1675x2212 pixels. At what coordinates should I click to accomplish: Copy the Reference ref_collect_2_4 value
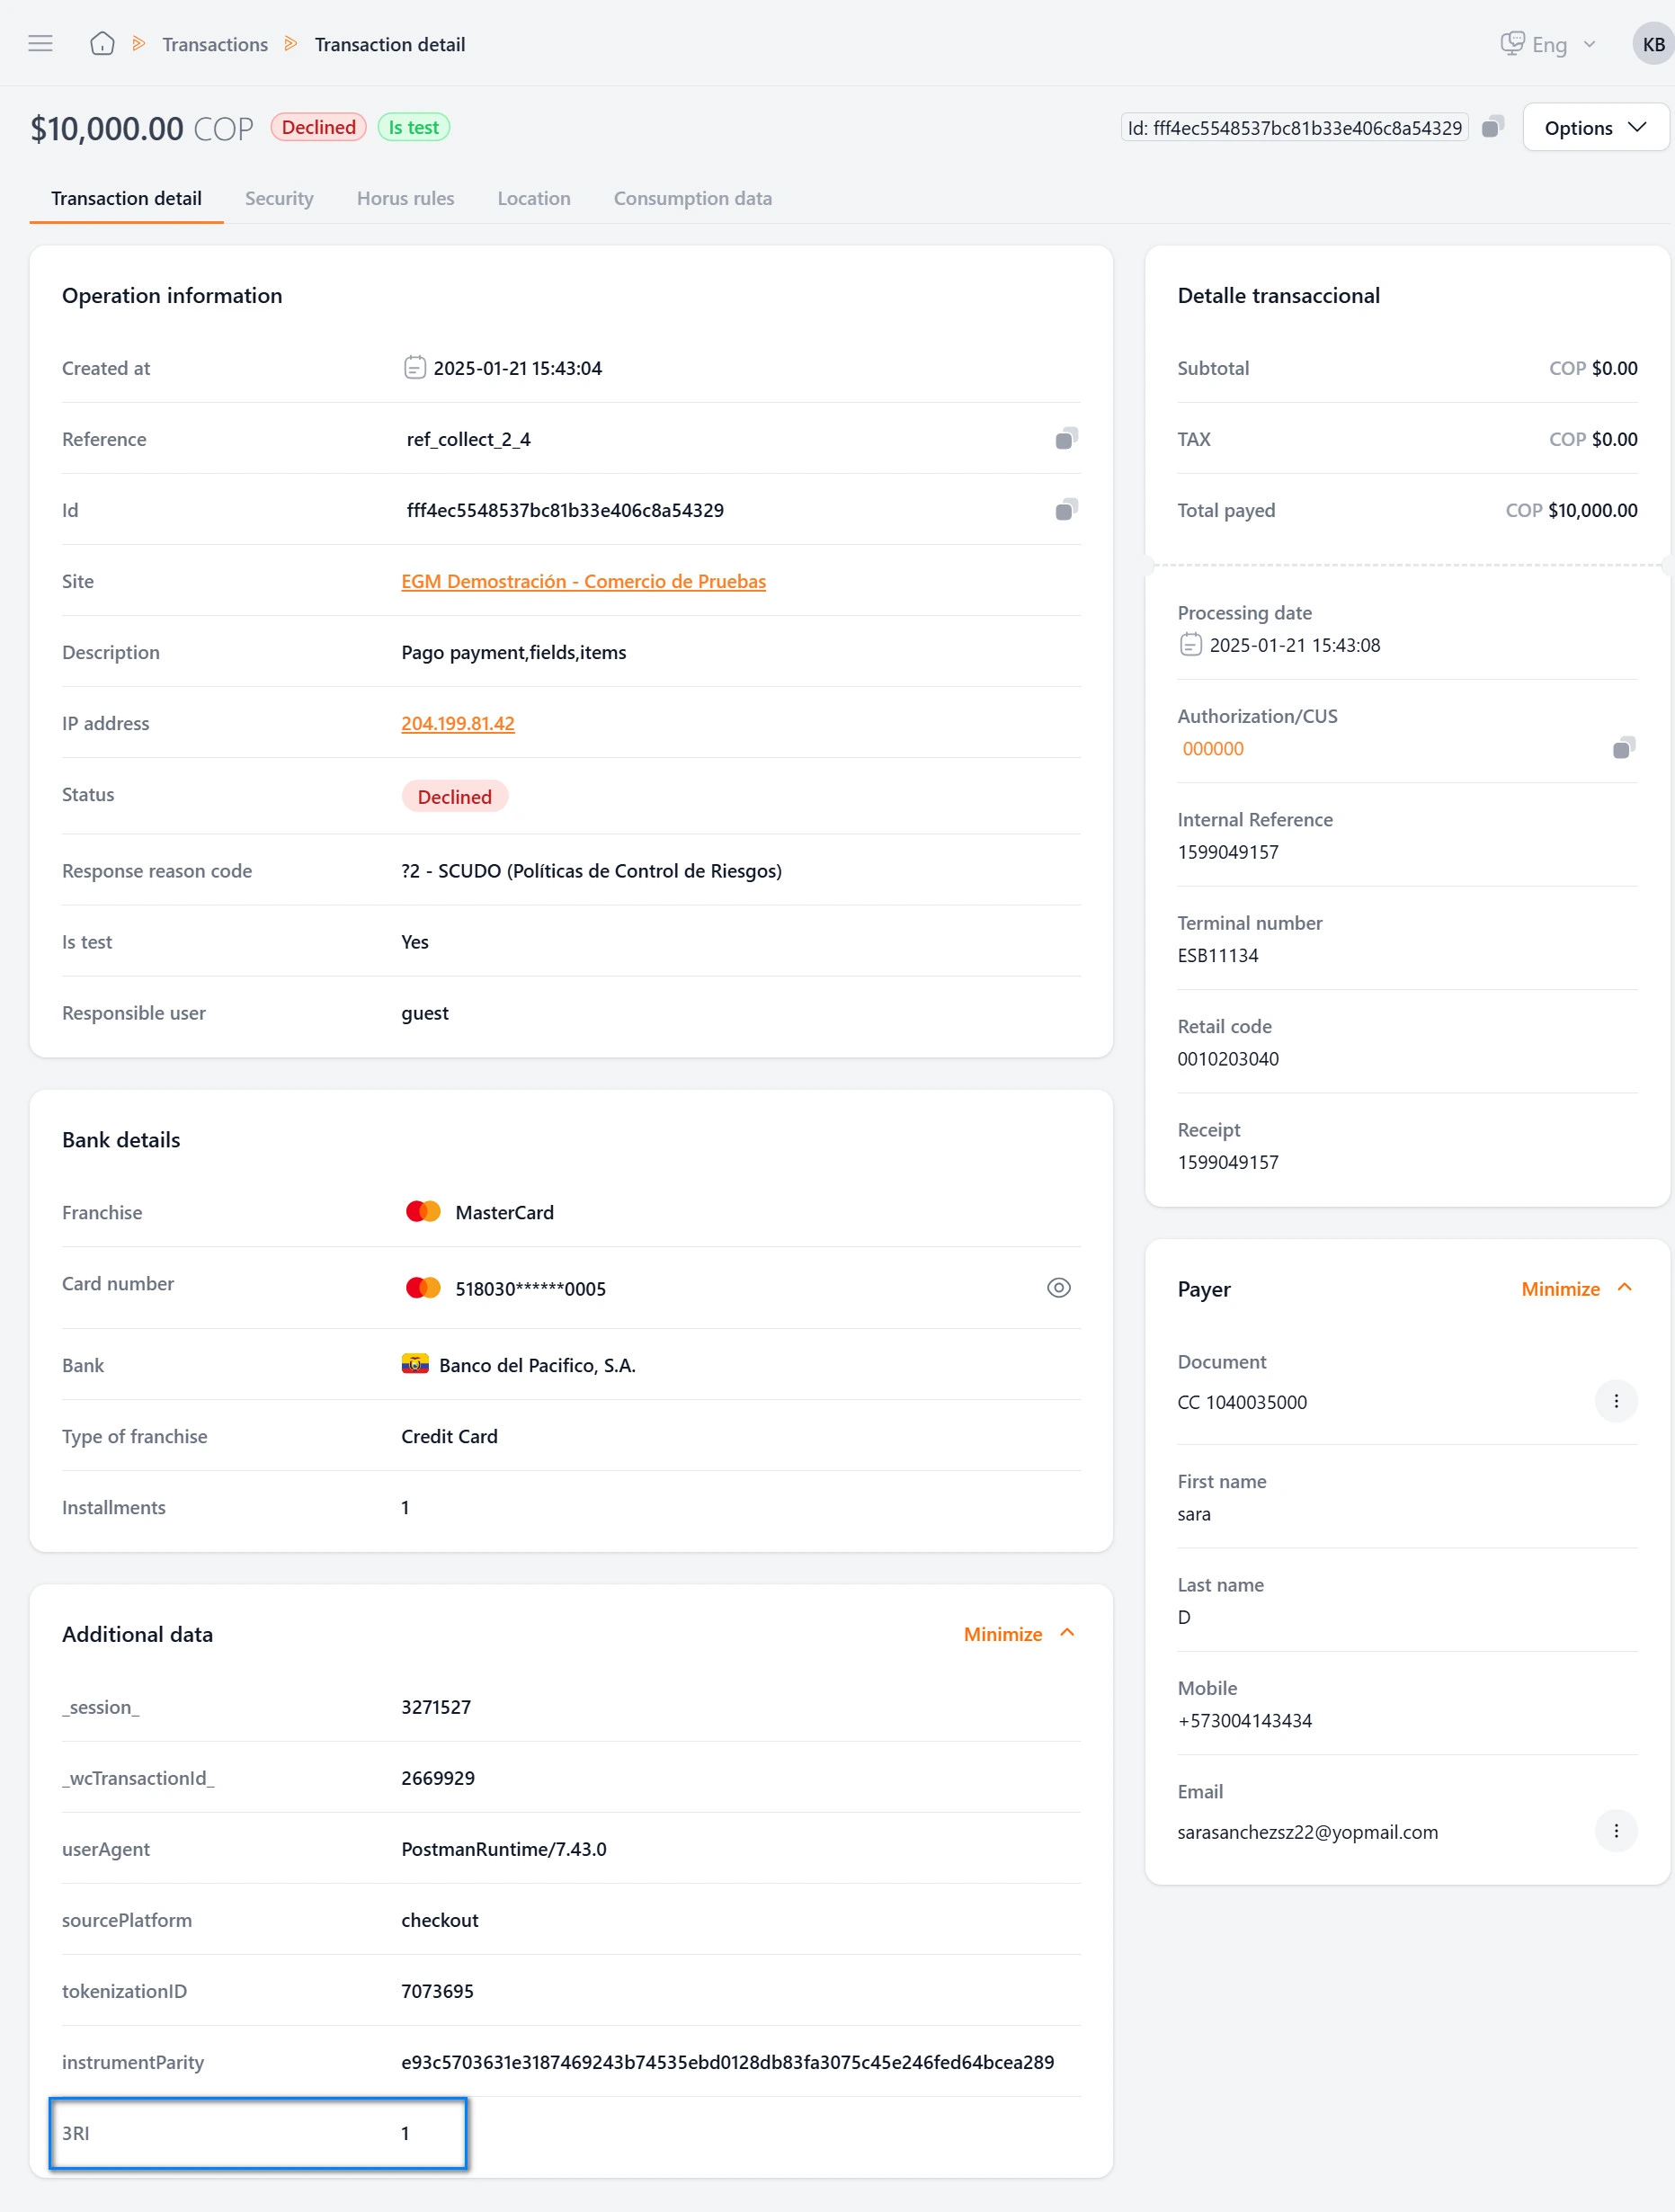(1066, 439)
